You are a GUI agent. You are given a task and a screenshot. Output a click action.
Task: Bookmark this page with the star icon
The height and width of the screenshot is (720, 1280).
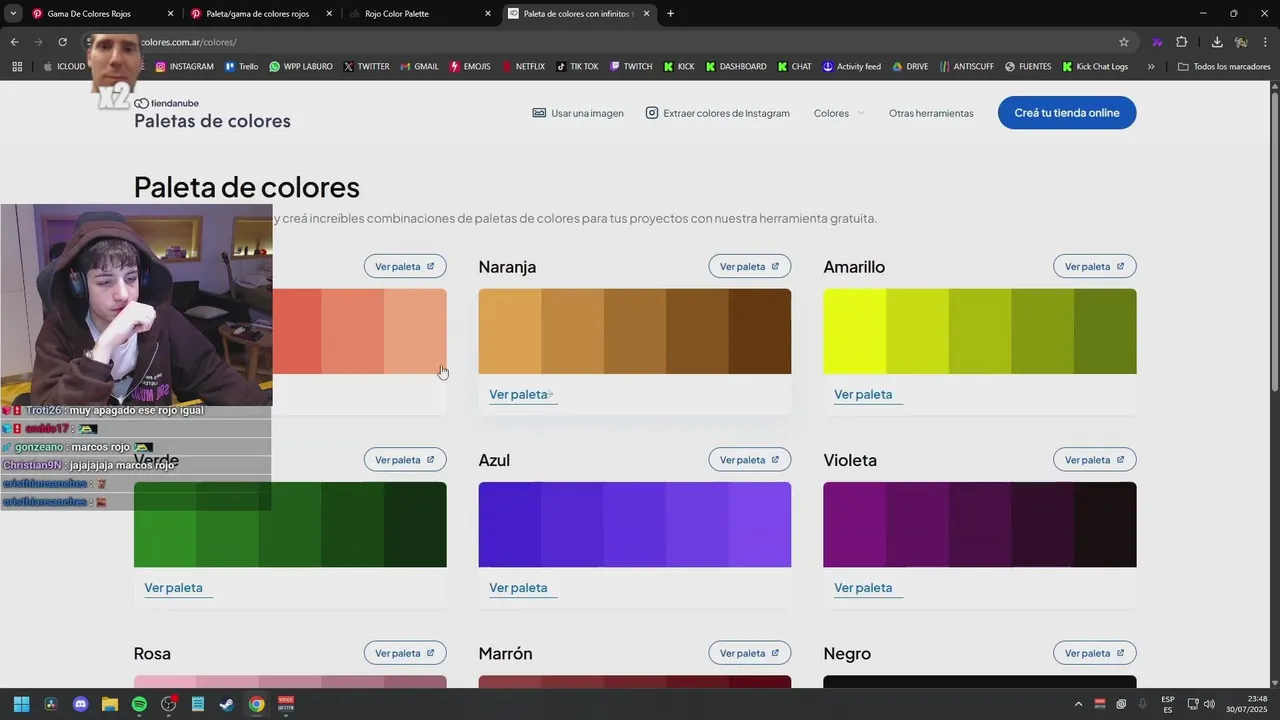pyautogui.click(x=1124, y=42)
